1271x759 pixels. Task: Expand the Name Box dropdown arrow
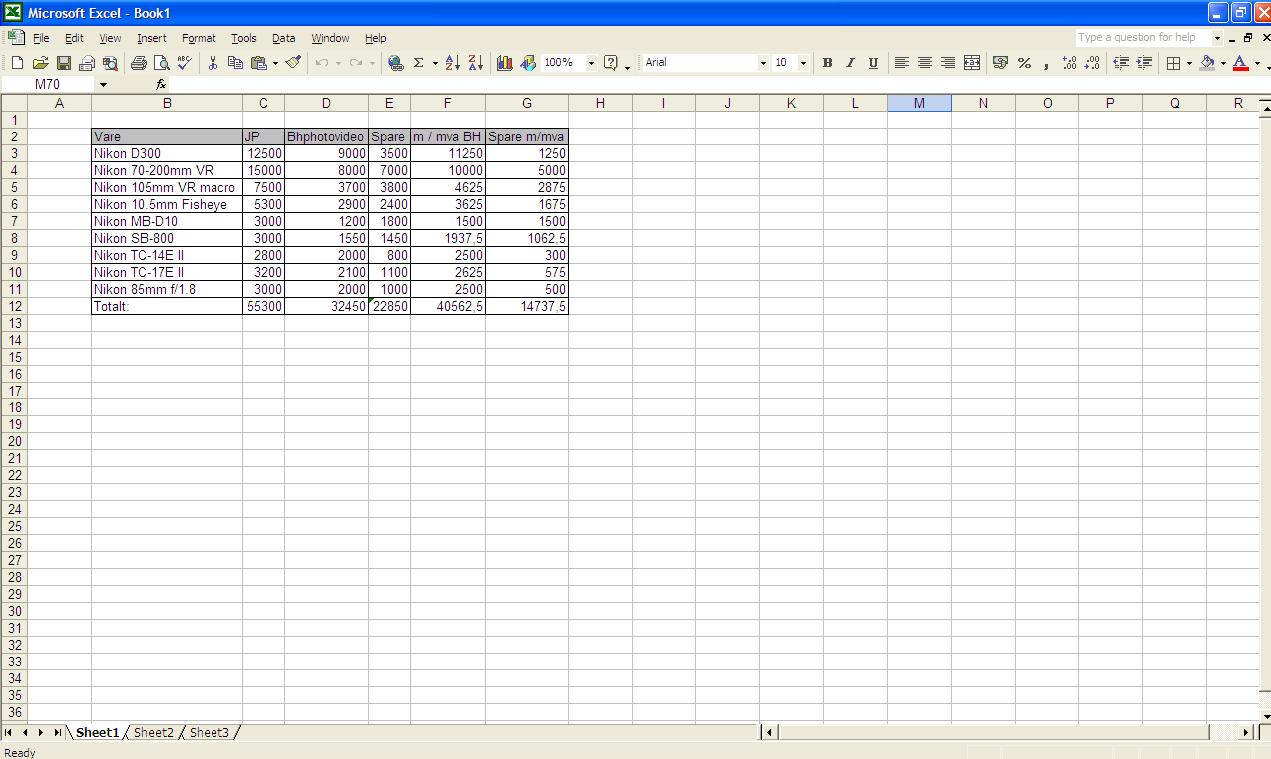tap(102, 85)
